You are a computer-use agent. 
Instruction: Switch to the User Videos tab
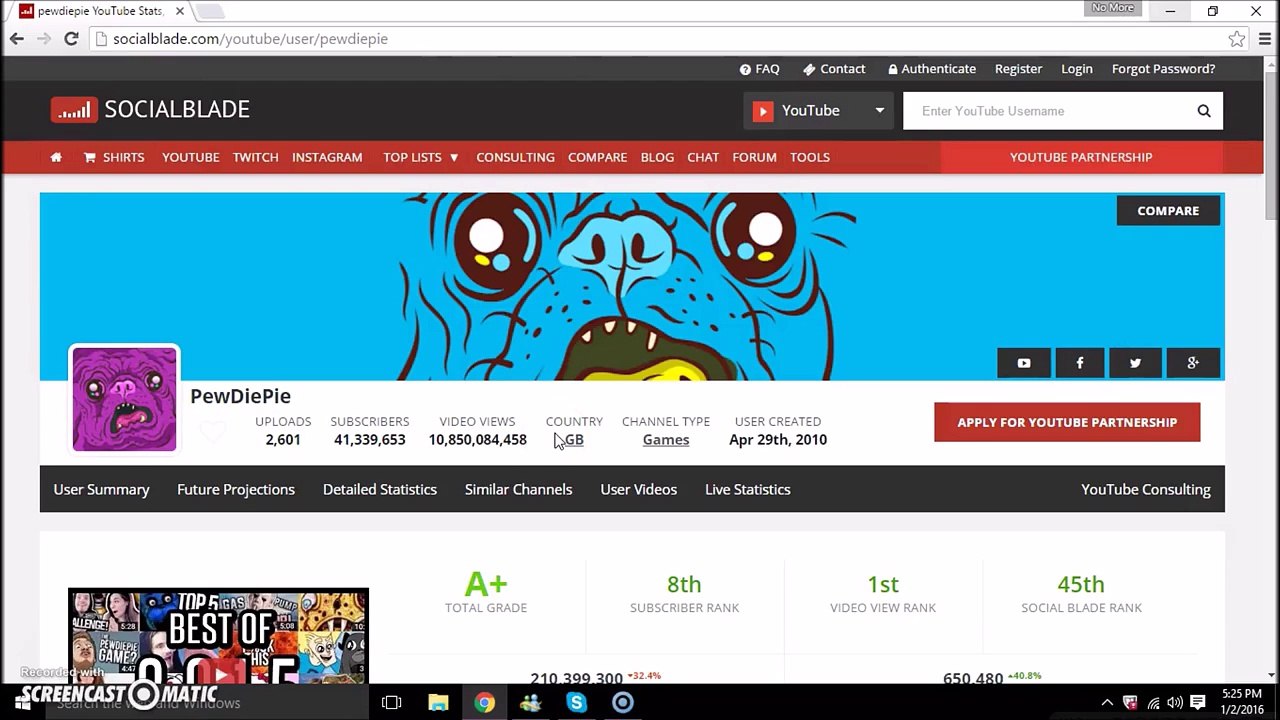[x=639, y=489]
